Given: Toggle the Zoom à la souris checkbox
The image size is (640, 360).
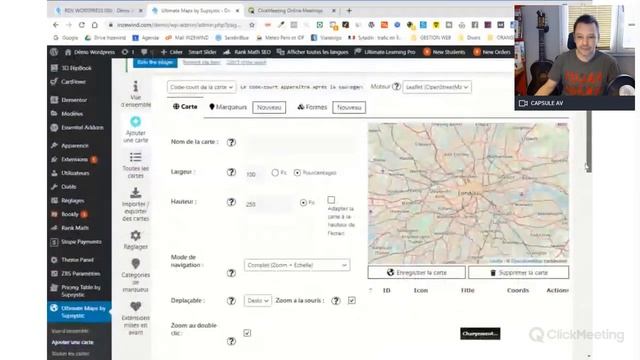Looking at the screenshot, I should (x=352, y=300).
